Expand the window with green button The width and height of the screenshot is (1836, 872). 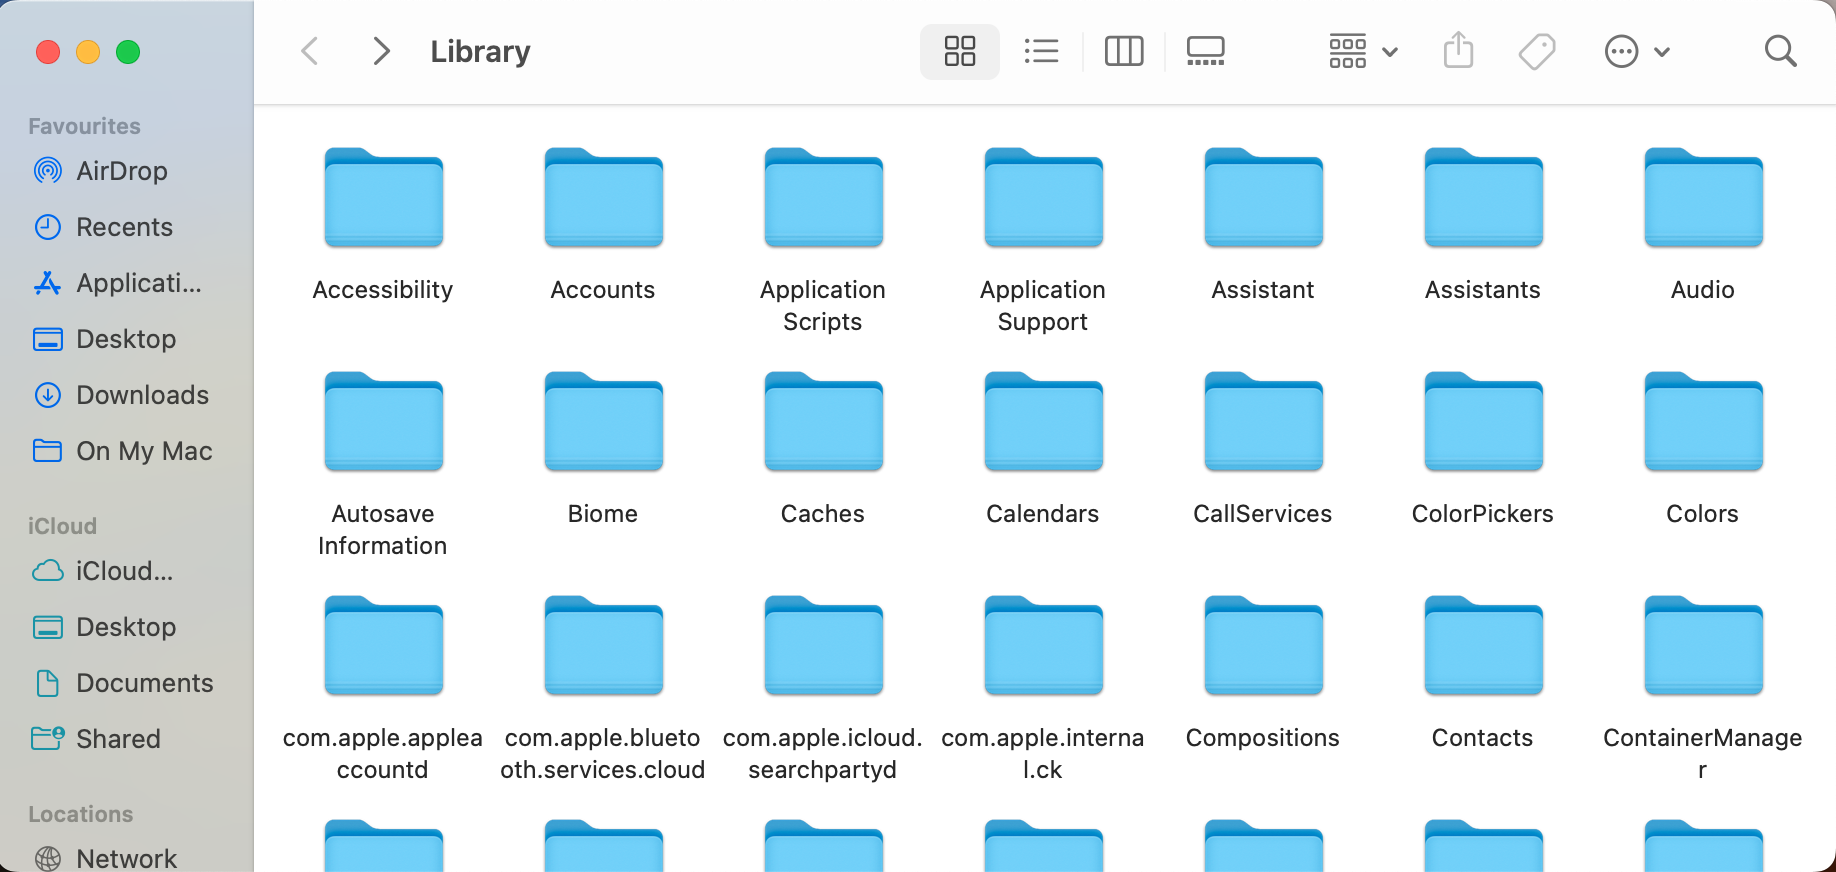[x=128, y=52]
